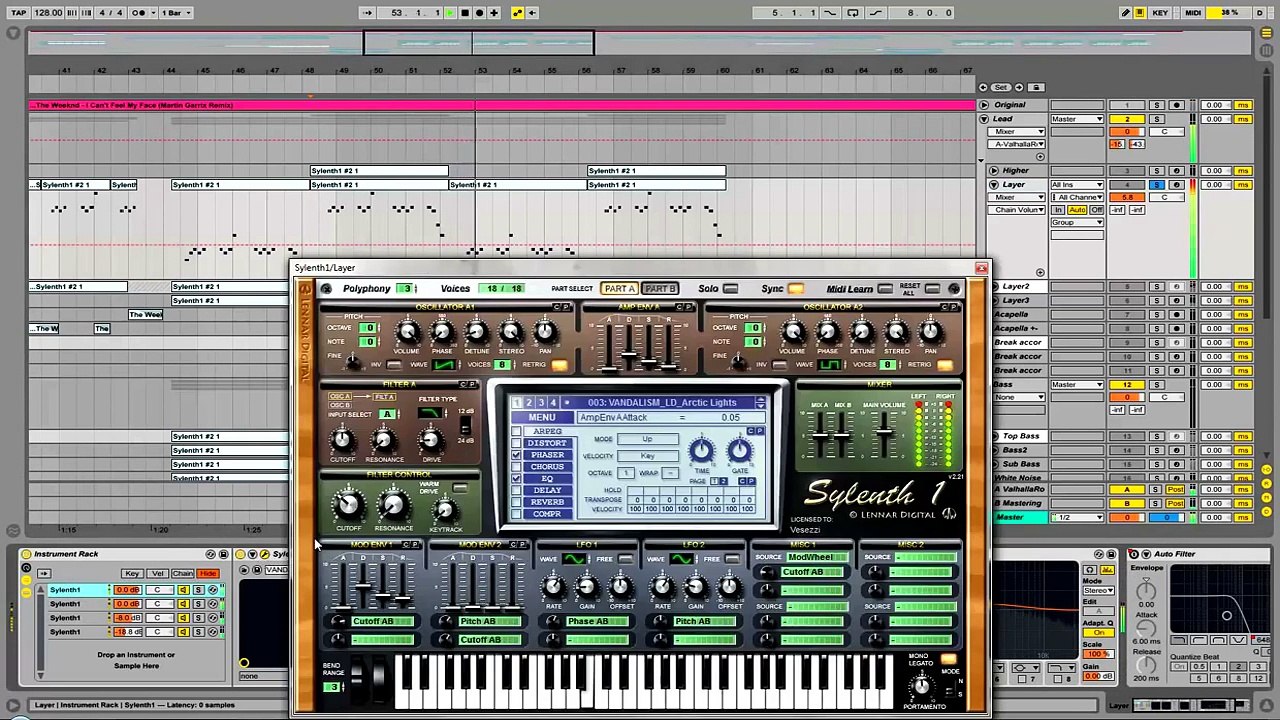Click the Mixer Main Volume slider
The width and height of the screenshot is (1280, 720).
point(884,433)
